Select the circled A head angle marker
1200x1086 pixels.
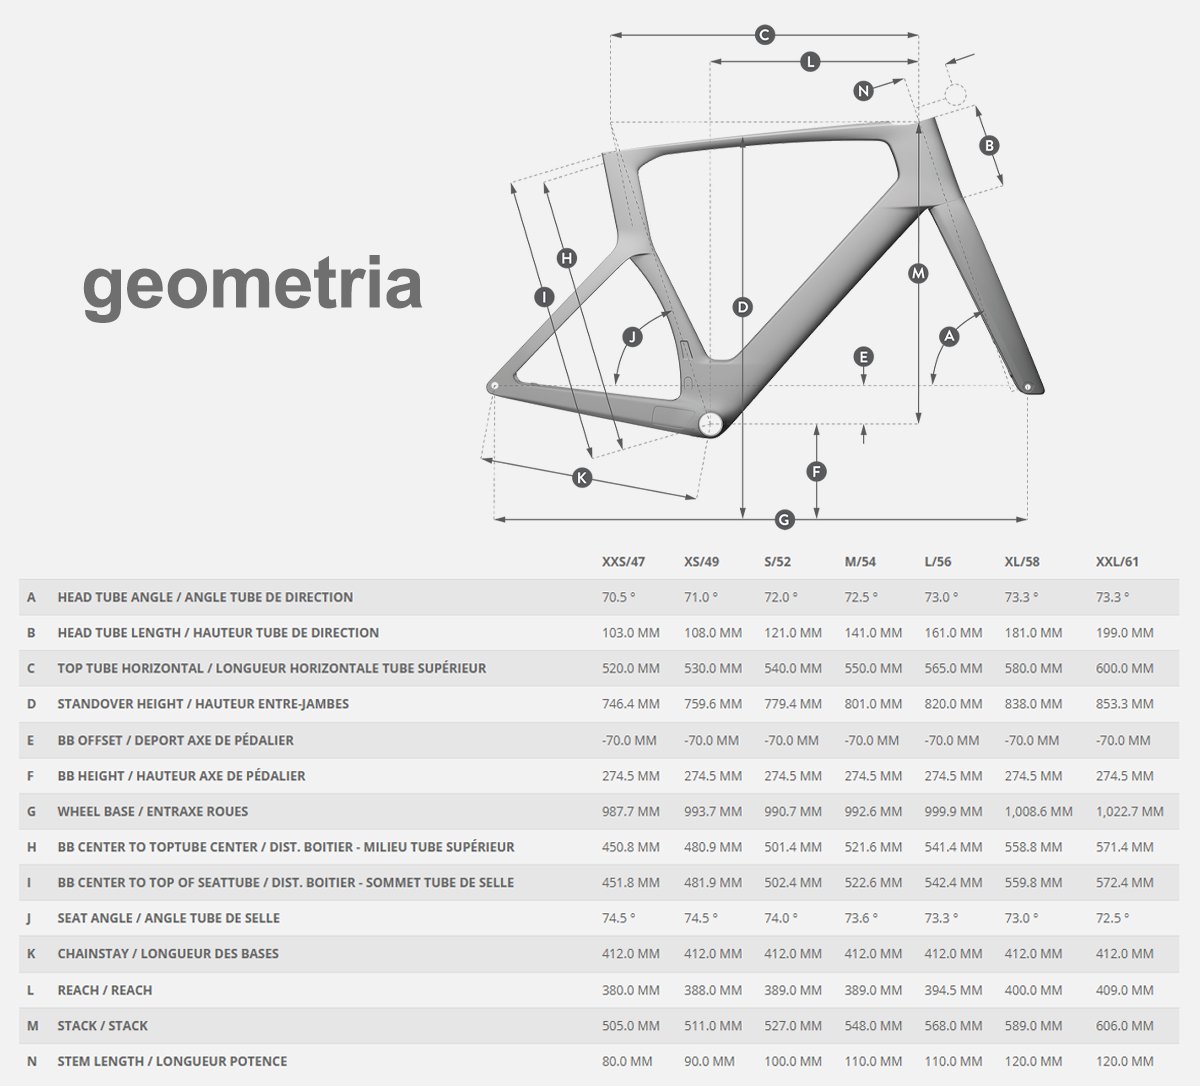click(950, 337)
